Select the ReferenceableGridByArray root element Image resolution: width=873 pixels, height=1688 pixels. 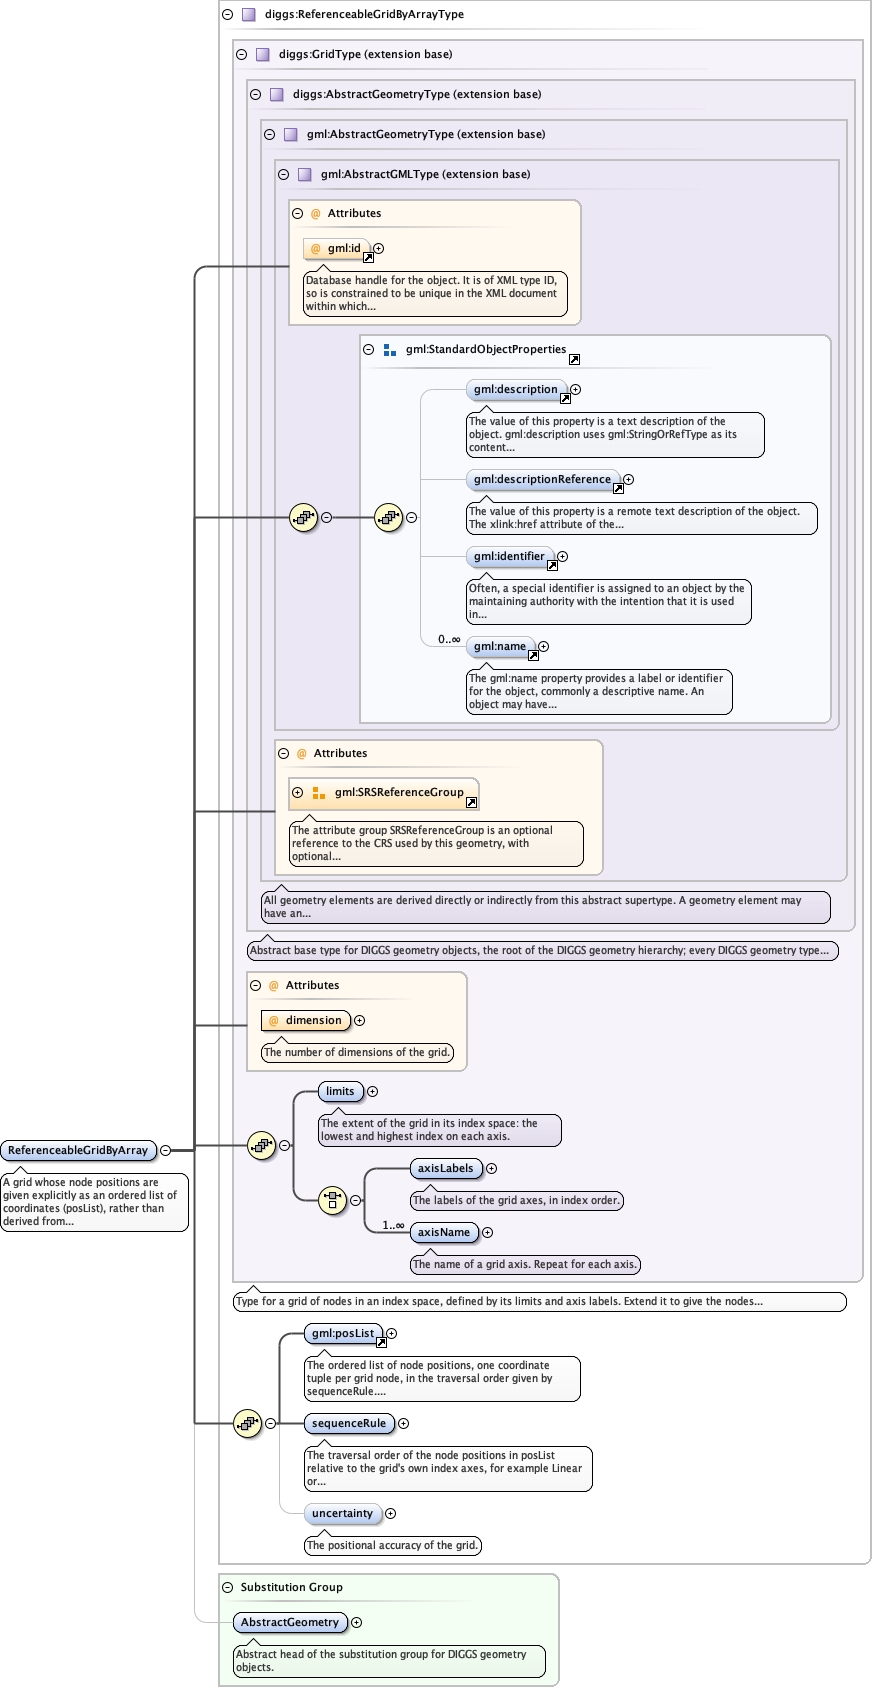79,1151
